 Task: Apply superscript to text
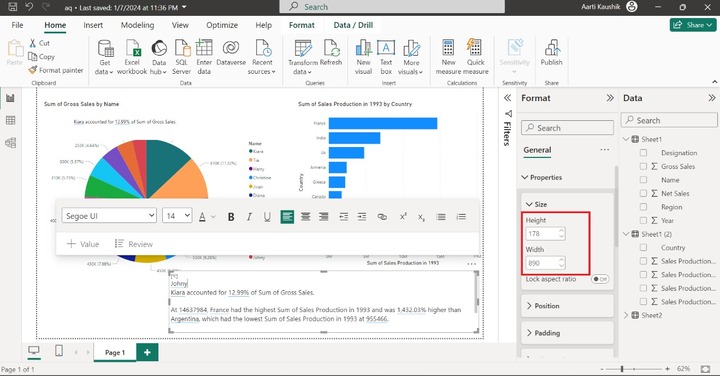[x=403, y=217]
